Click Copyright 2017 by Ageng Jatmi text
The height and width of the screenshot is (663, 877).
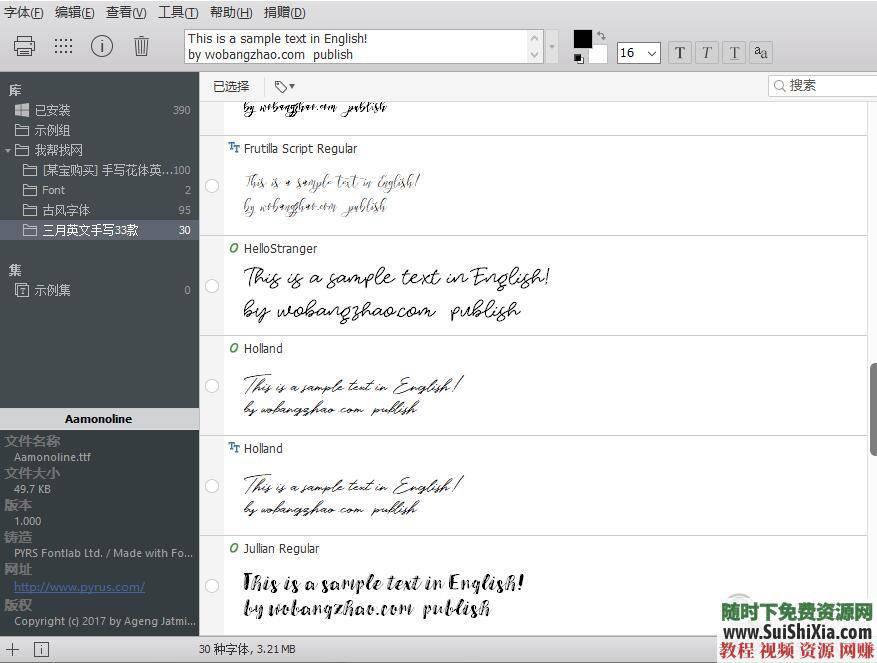point(105,621)
